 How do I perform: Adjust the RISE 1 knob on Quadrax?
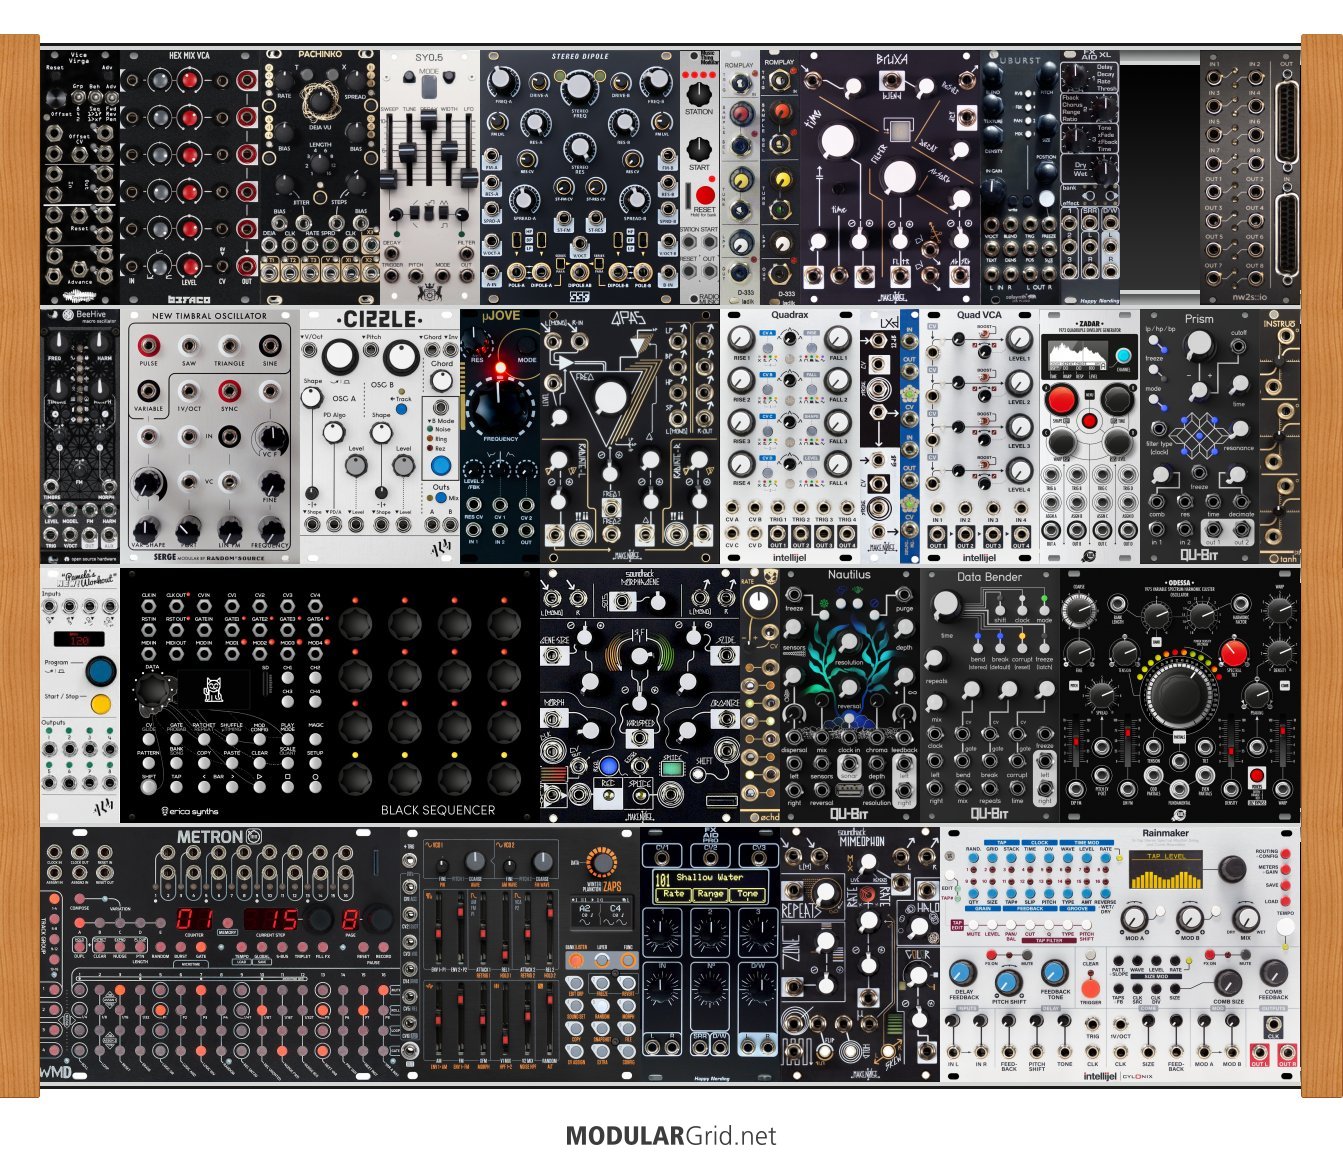(741, 340)
